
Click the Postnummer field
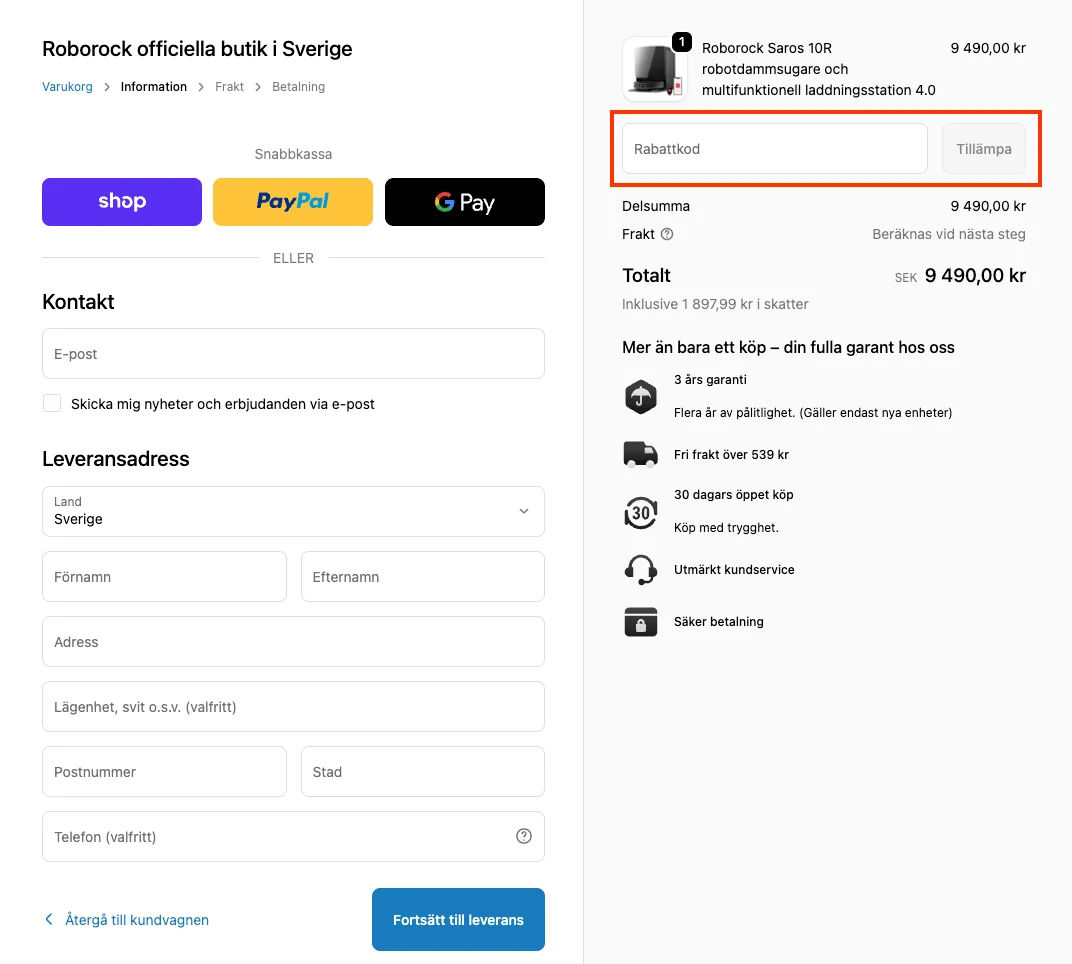click(x=164, y=771)
